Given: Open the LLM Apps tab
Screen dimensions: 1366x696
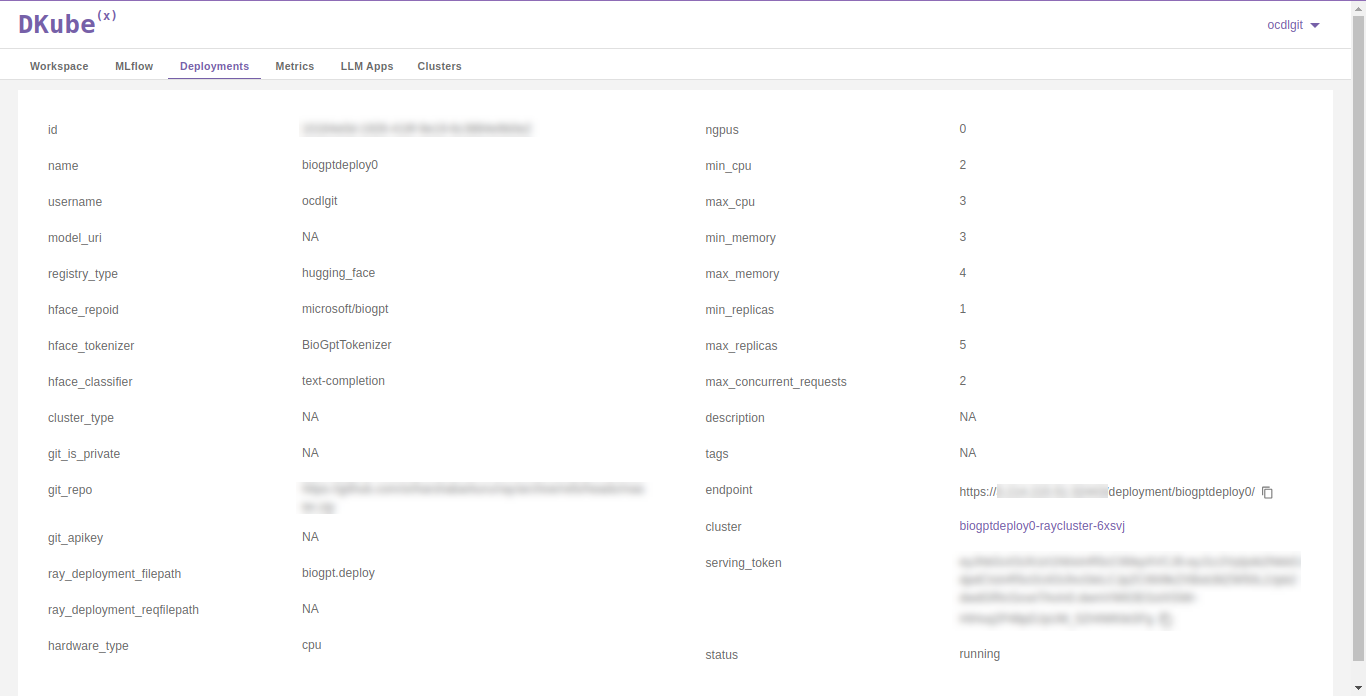Looking at the screenshot, I should coord(367,66).
